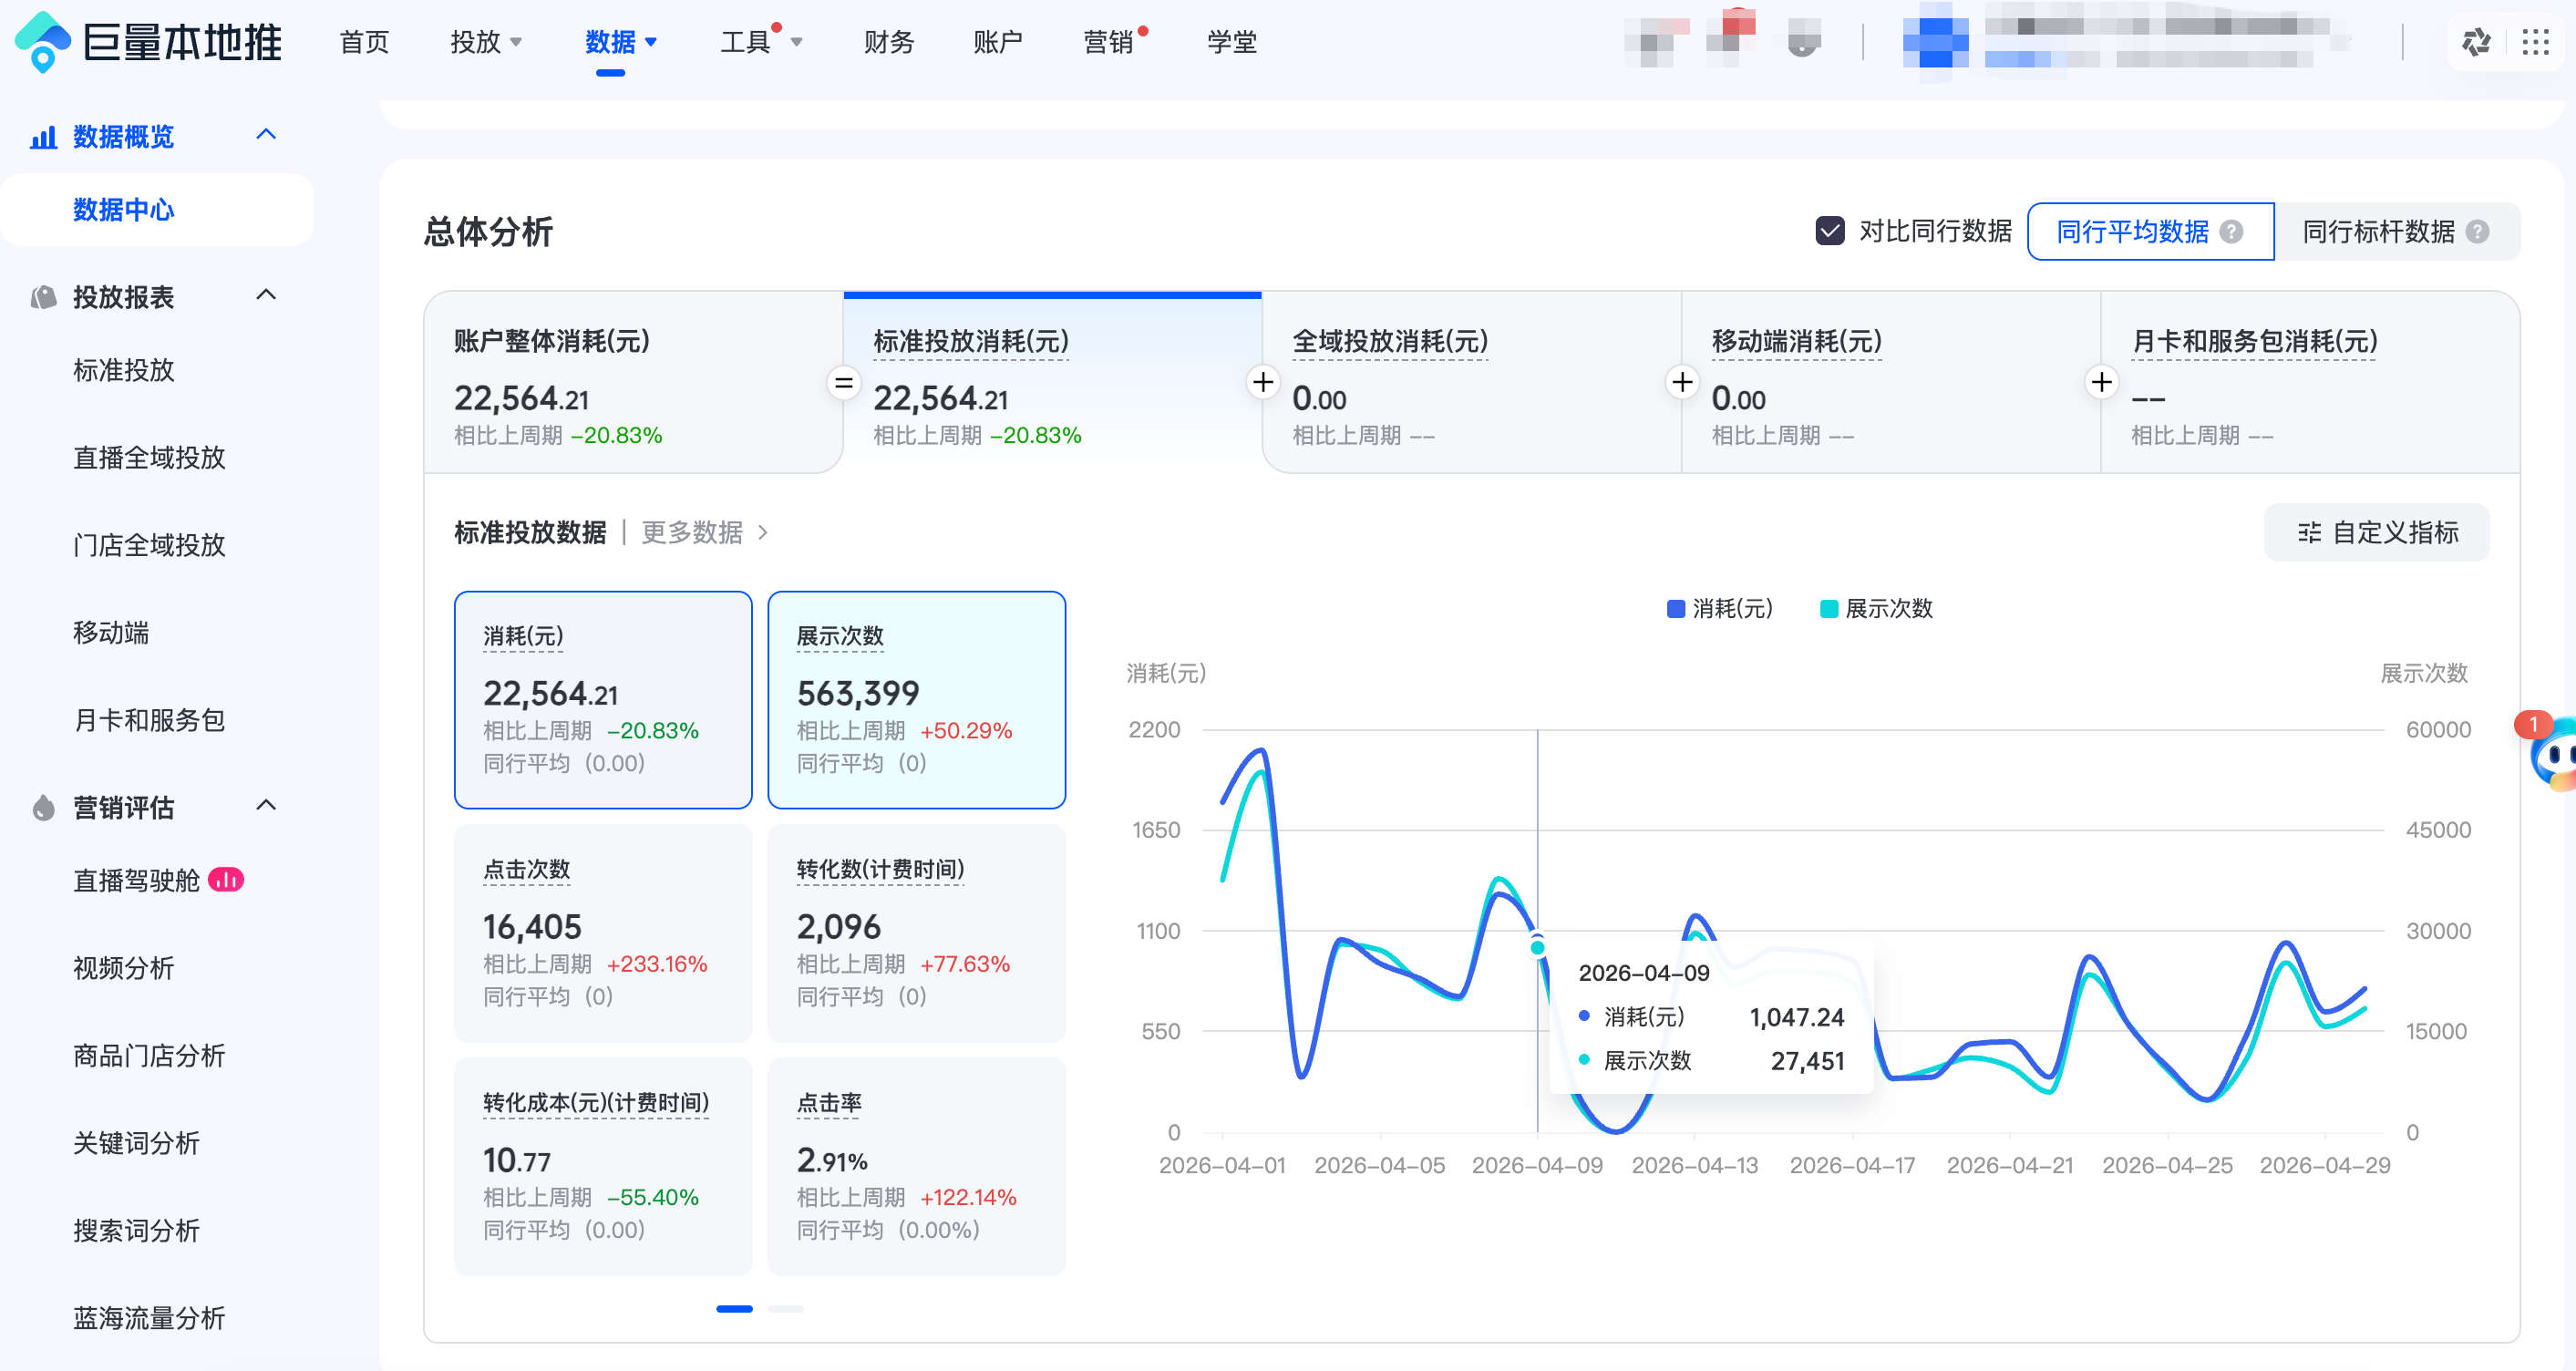Click the 数据概览 bar chart icon
Image resolution: width=2576 pixels, height=1371 pixels.
[43, 137]
